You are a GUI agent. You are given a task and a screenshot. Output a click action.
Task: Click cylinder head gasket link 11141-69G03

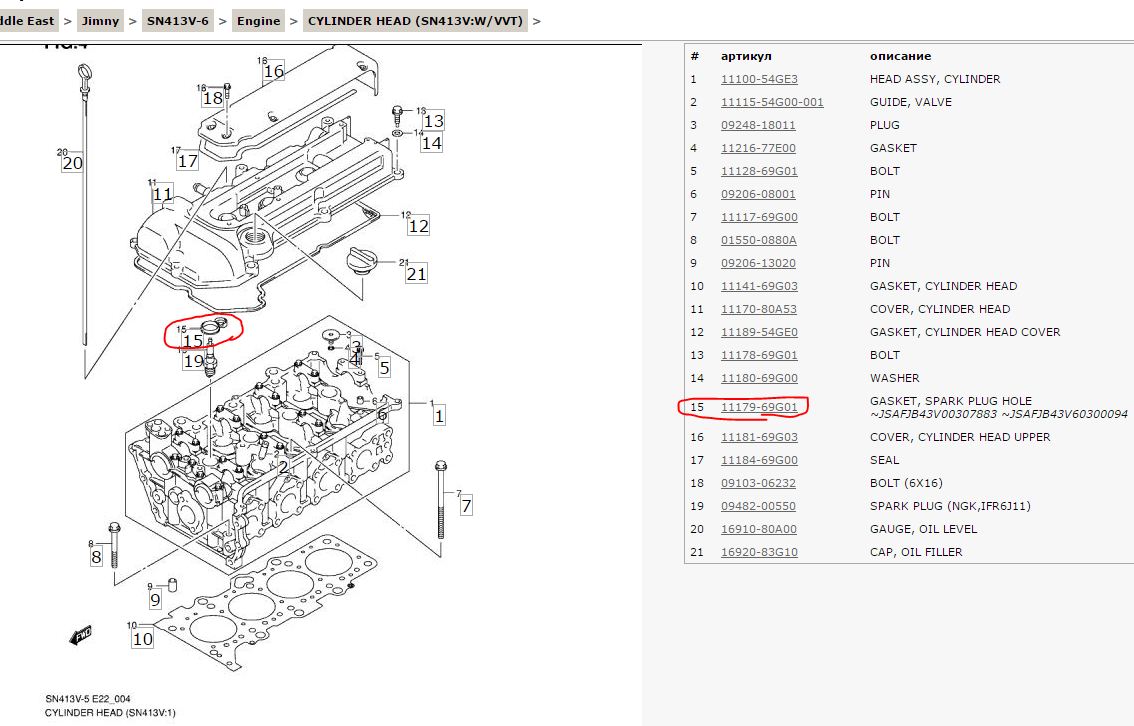(x=759, y=286)
